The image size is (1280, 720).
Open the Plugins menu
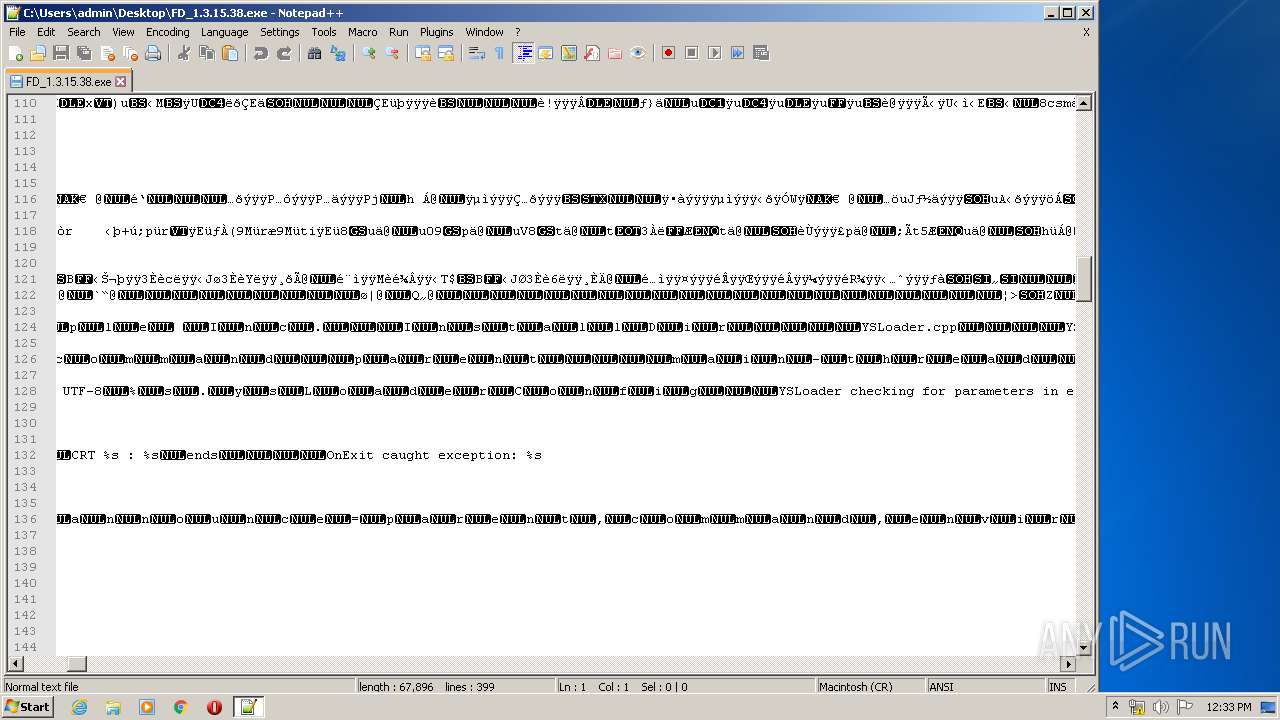click(437, 32)
